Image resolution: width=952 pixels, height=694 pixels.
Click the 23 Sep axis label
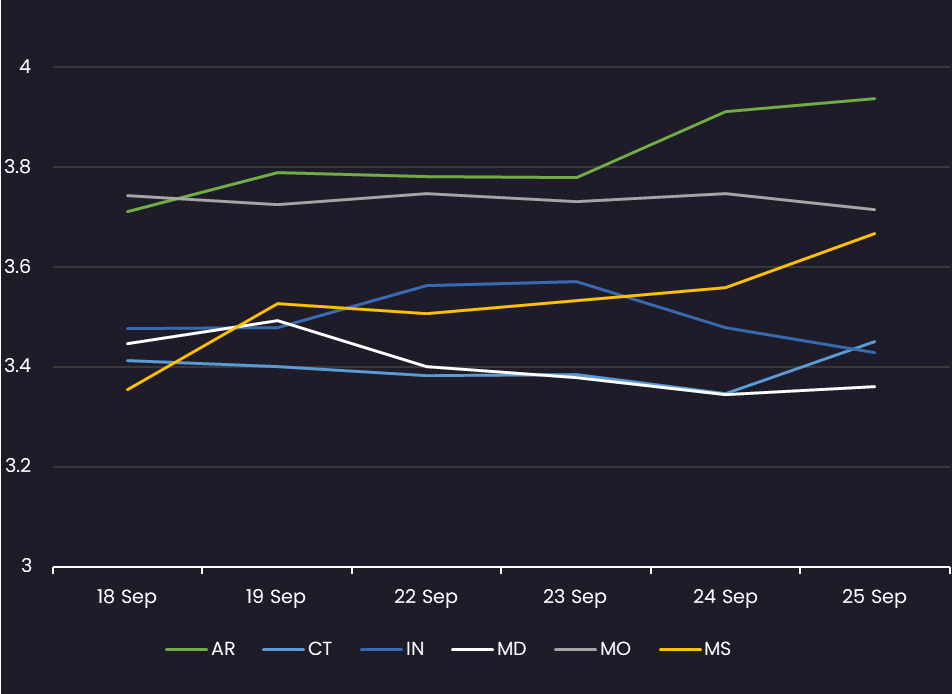[576, 597]
